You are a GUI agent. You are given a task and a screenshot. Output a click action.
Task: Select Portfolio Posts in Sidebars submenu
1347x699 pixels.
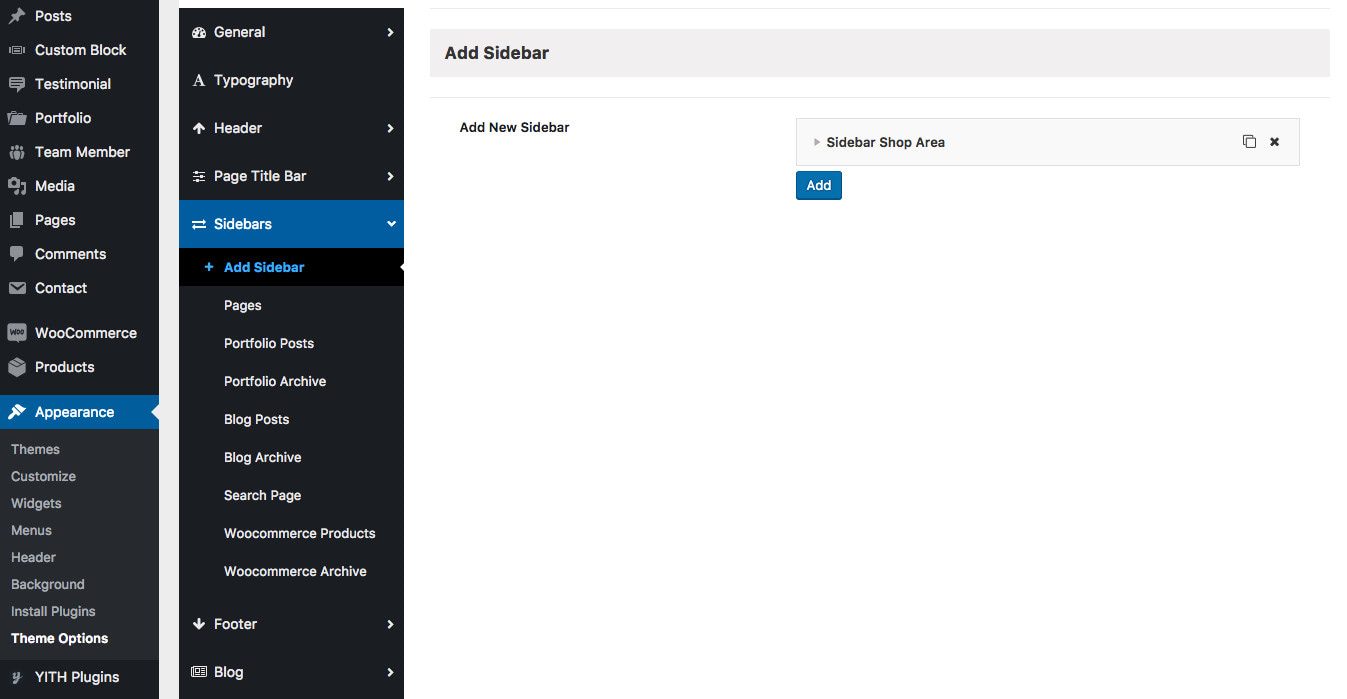point(269,343)
